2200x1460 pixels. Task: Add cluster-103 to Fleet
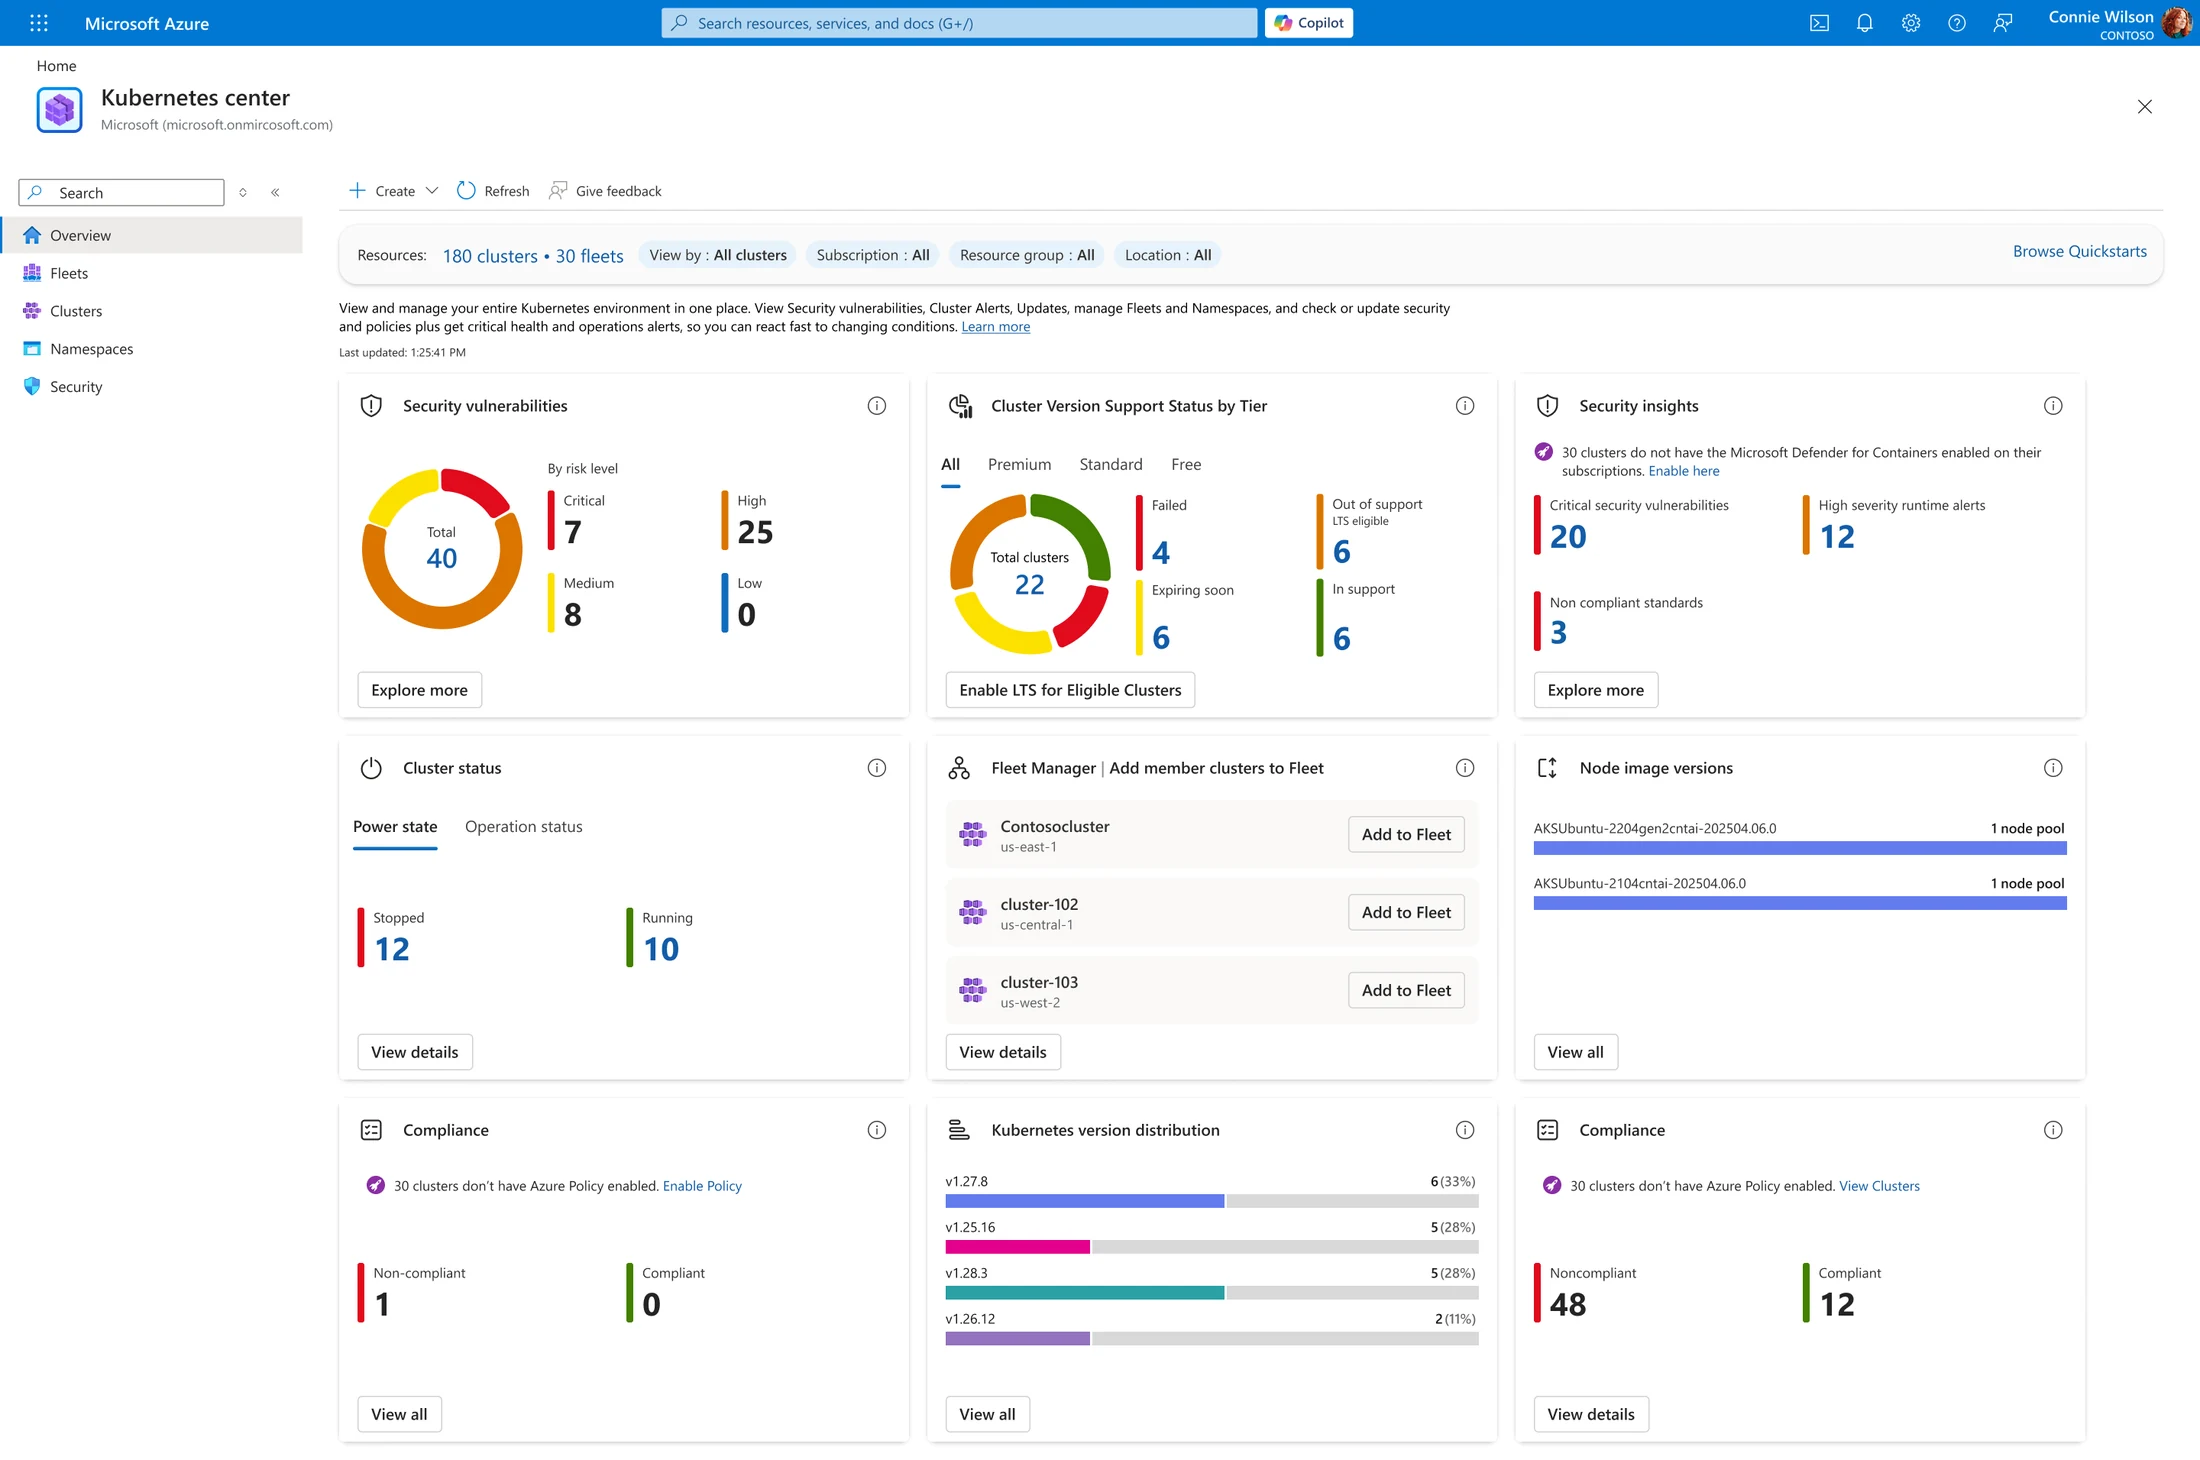click(x=1406, y=990)
